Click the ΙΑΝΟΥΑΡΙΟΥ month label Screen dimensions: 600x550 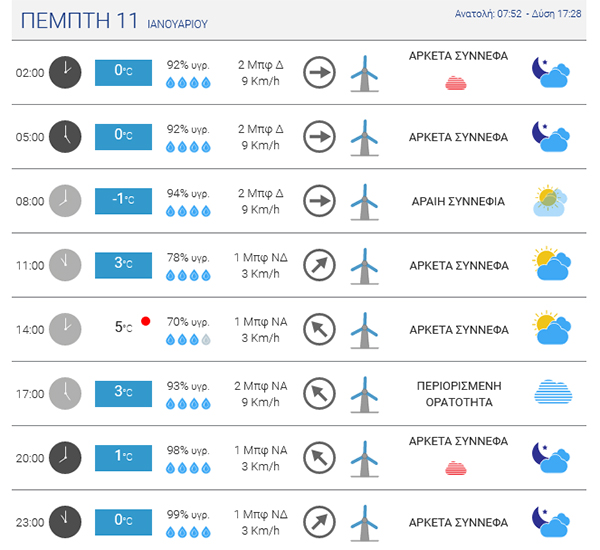pos(178,24)
